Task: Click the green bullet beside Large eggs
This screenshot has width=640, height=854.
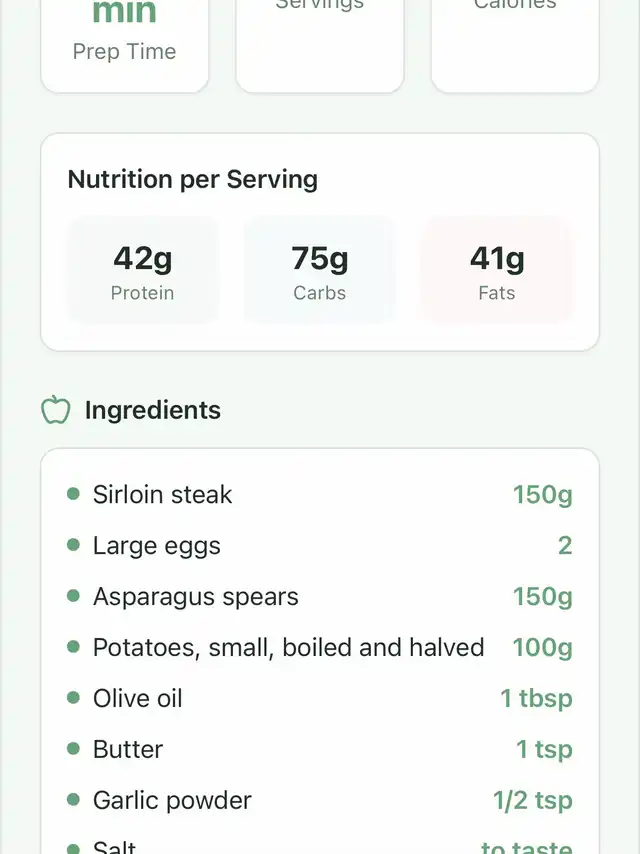Action: click(x=73, y=545)
